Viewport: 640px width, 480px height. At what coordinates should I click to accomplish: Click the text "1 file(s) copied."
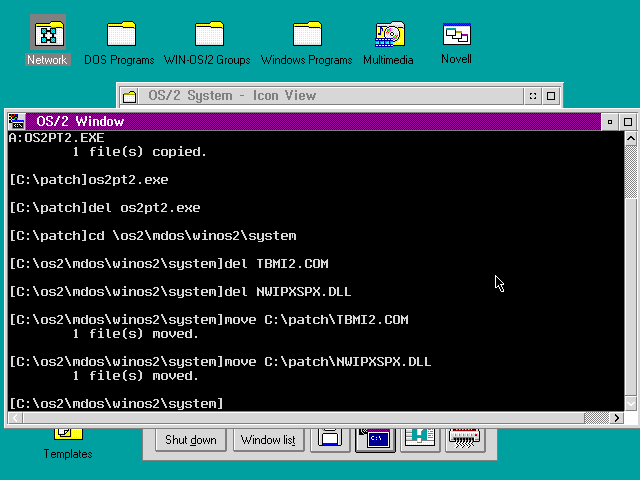(x=140, y=152)
